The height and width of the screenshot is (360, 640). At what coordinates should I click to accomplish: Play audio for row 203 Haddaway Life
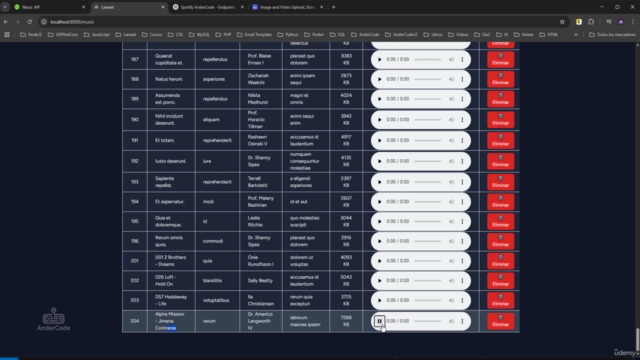(x=380, y=300)
